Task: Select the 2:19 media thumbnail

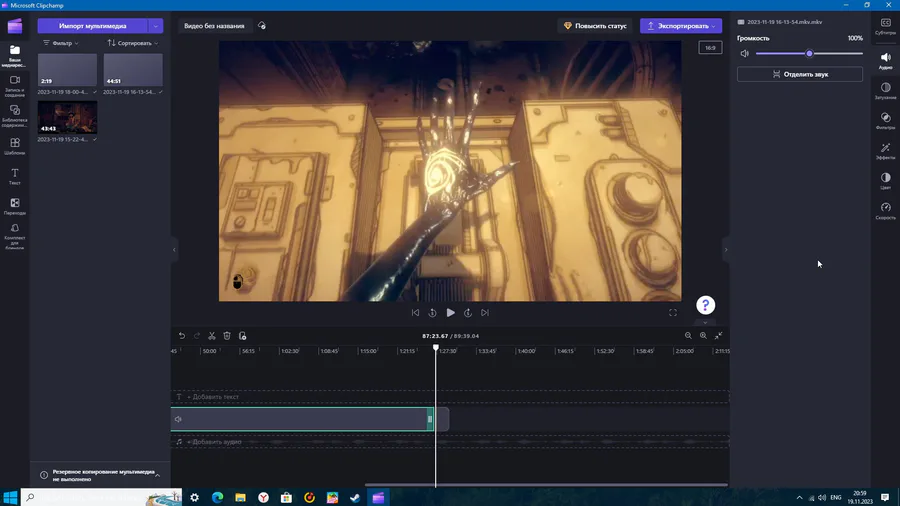Action: 67,69
